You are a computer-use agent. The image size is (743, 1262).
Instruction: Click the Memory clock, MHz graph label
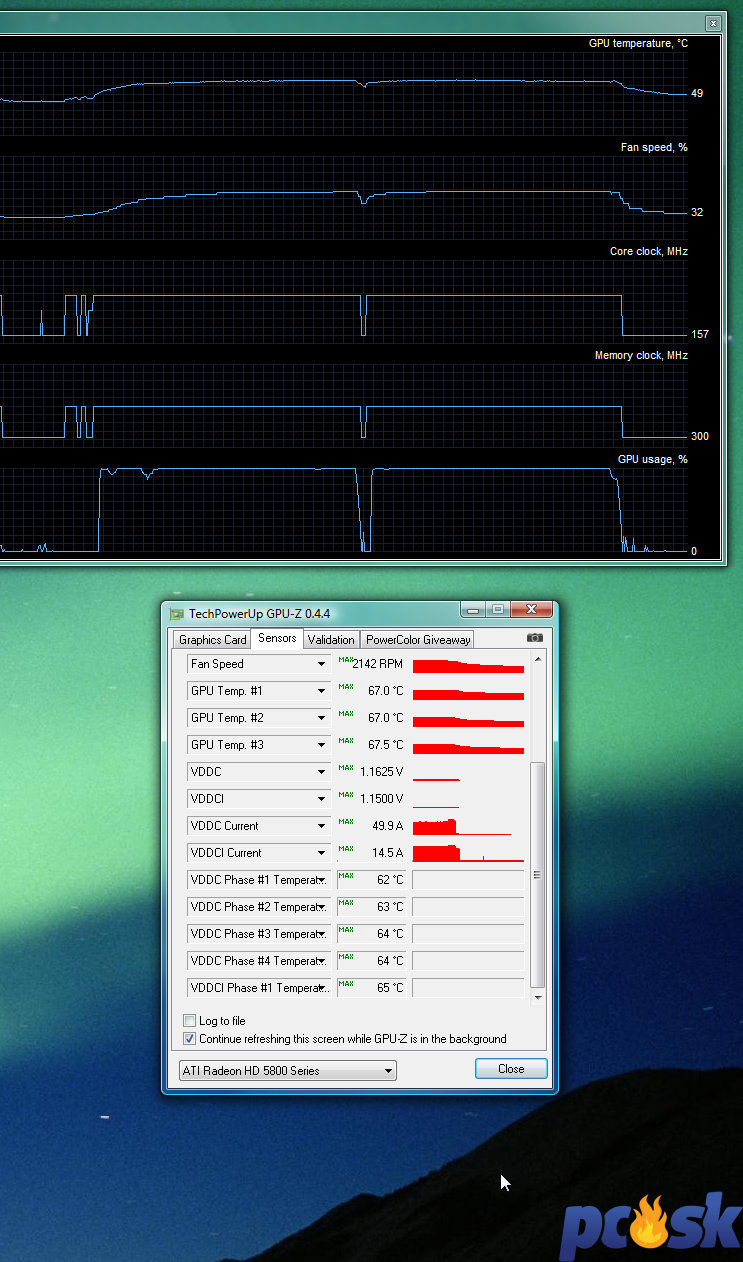click(641, 355)
